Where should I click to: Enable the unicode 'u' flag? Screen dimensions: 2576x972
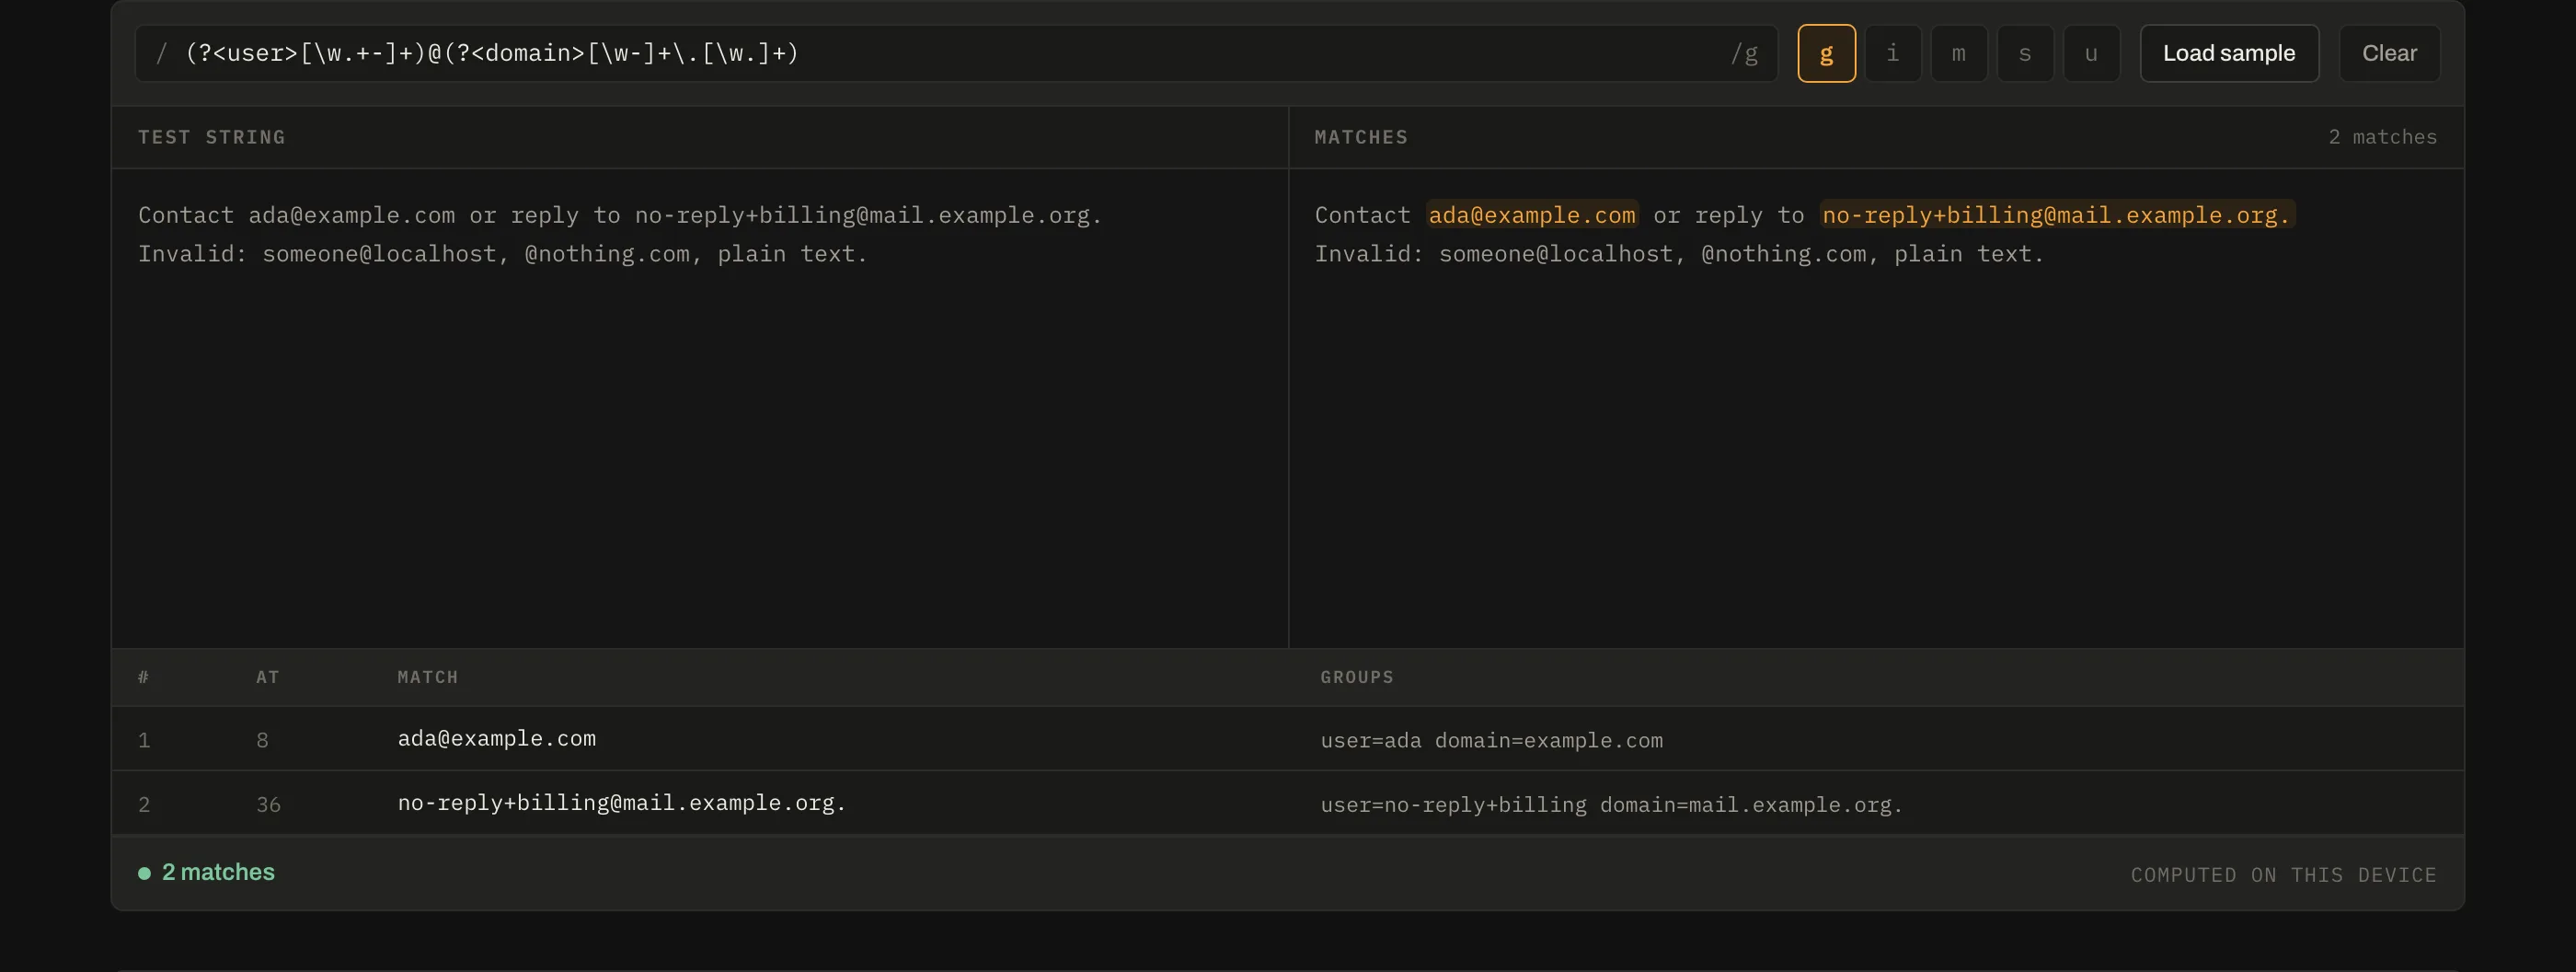[2091, 53]
